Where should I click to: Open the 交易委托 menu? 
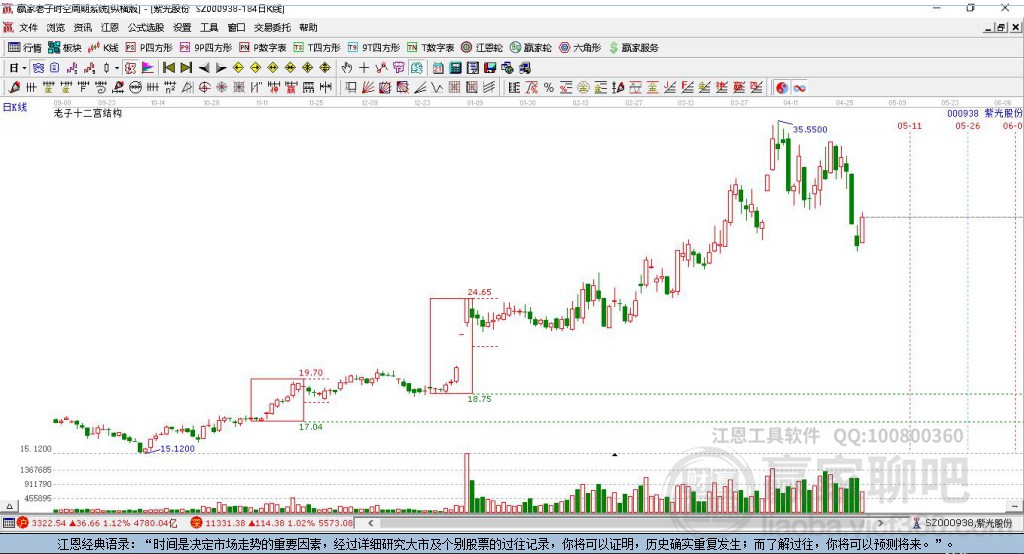(272, 27)
